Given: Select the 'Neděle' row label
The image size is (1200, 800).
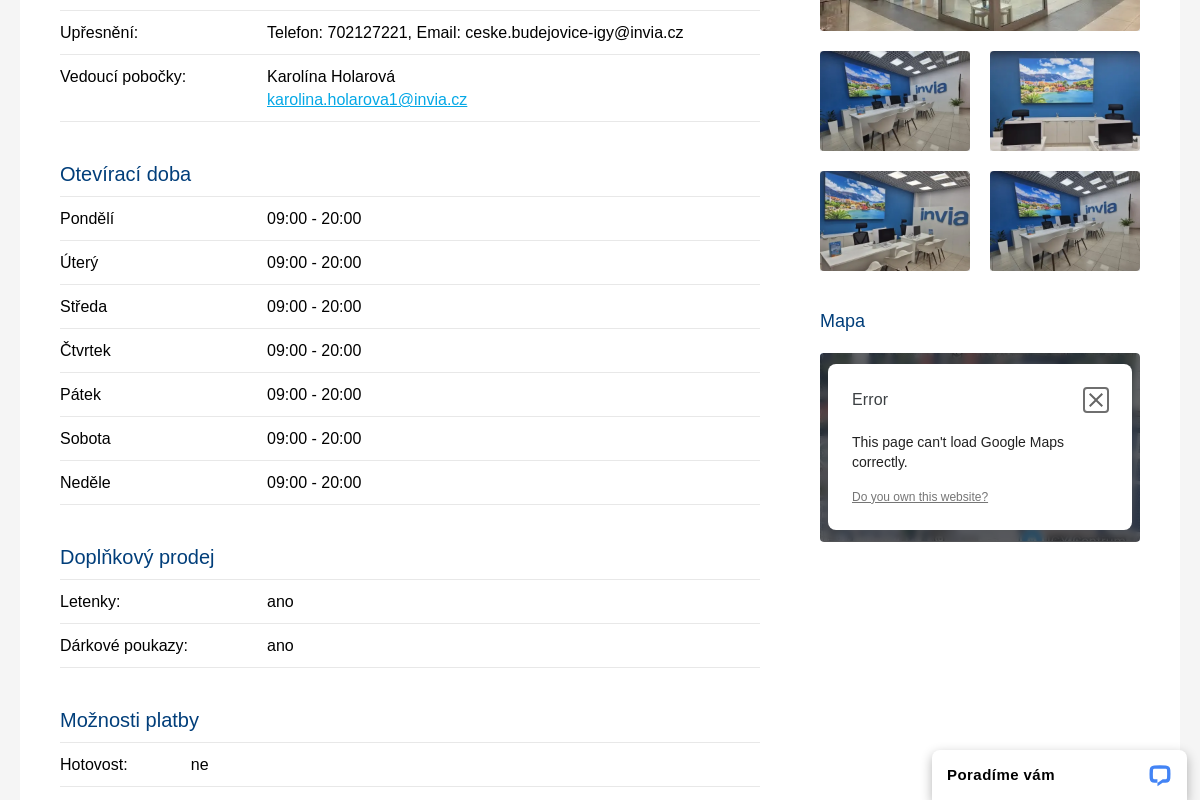Looking at the screenshot, I should (85, 483).
